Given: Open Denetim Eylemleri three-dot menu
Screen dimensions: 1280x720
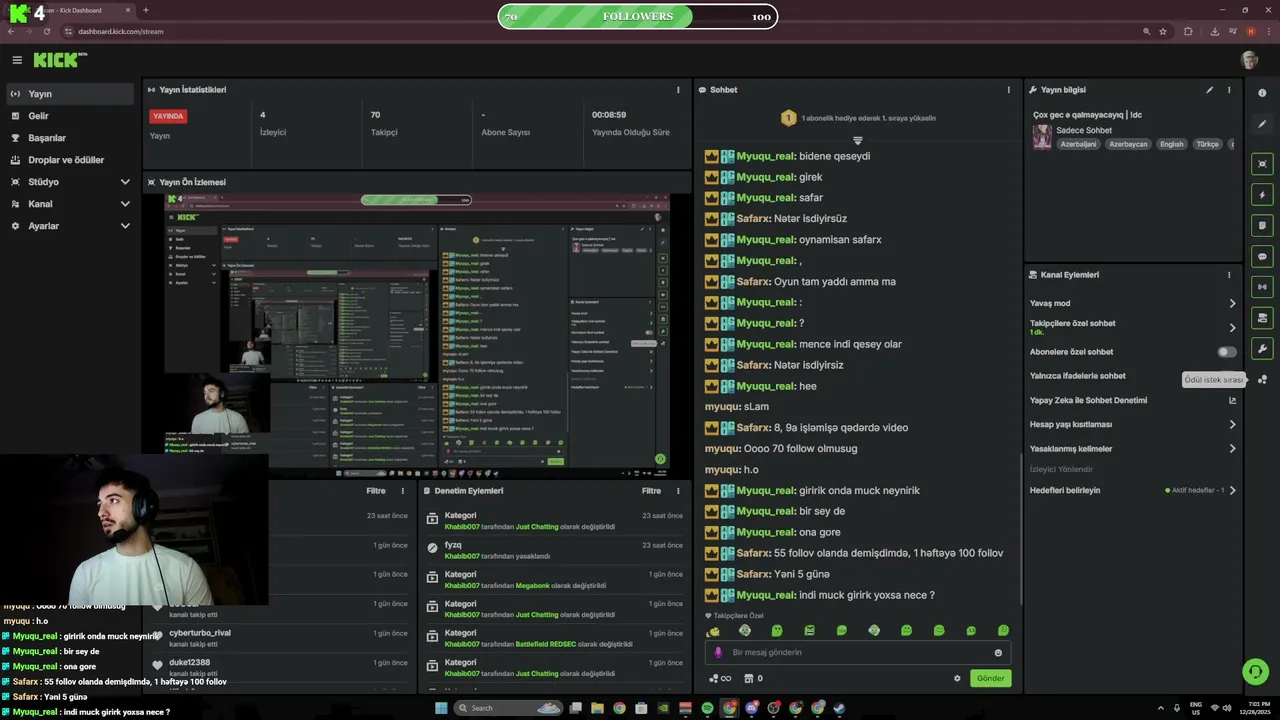Looking at the screenshot, I should click(x=678, y=491).
